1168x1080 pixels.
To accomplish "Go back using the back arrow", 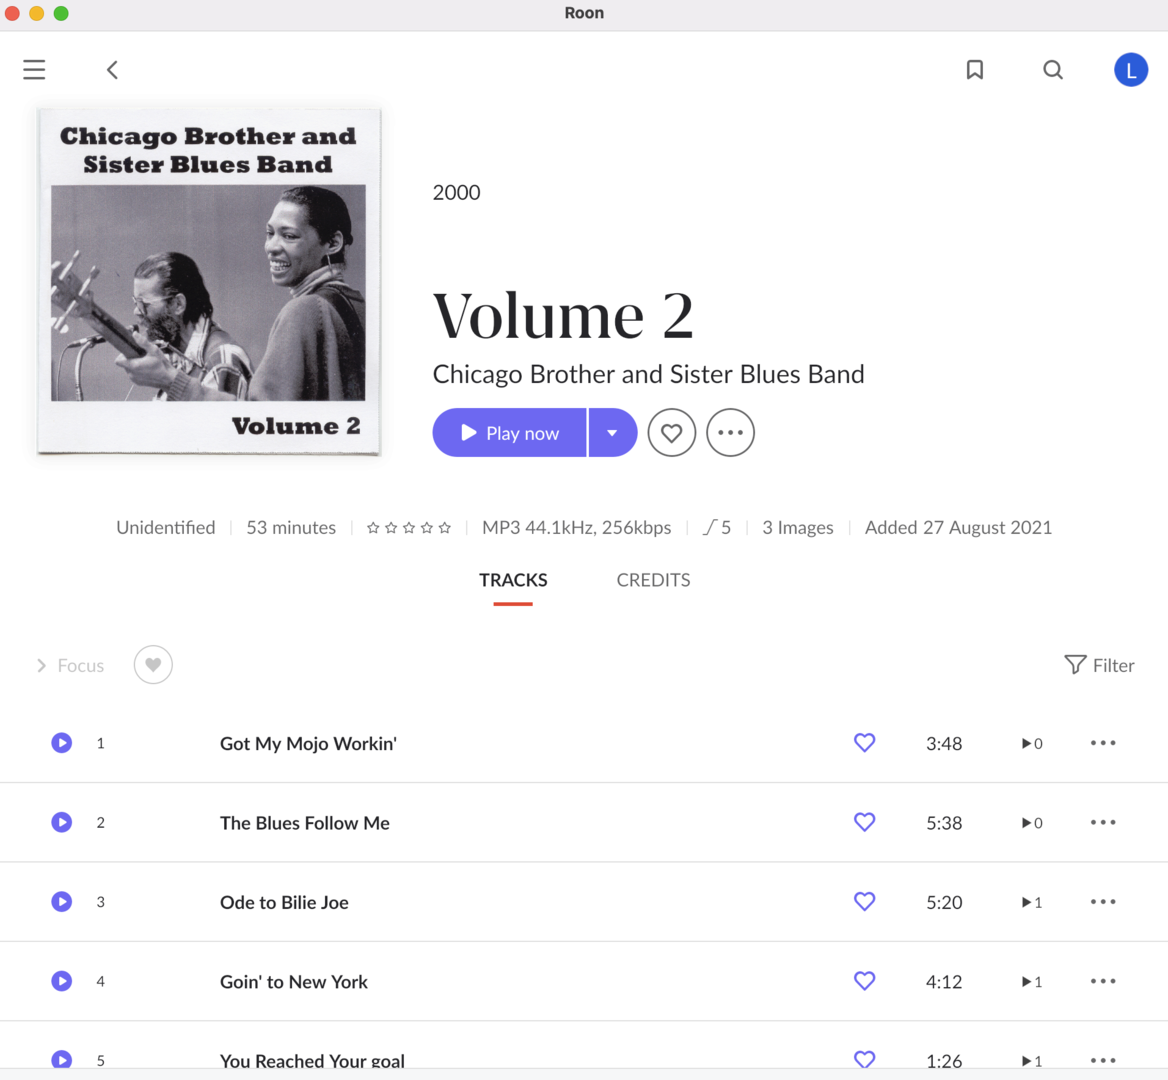I will (x=112, y=70).
